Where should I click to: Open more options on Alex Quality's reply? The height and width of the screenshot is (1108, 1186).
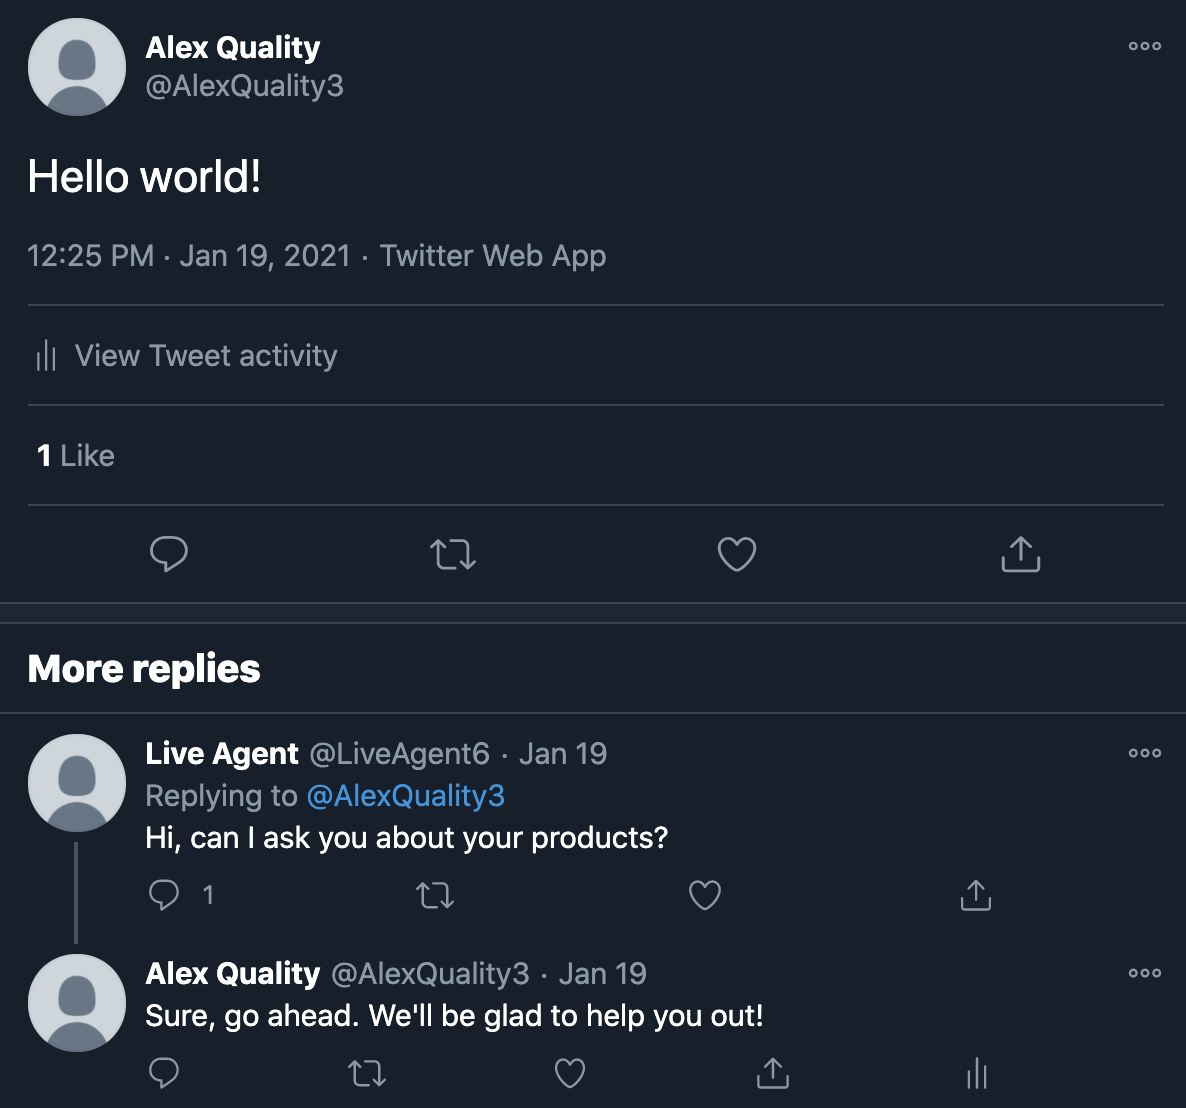pyautogui.click(x=1144, y=972)
